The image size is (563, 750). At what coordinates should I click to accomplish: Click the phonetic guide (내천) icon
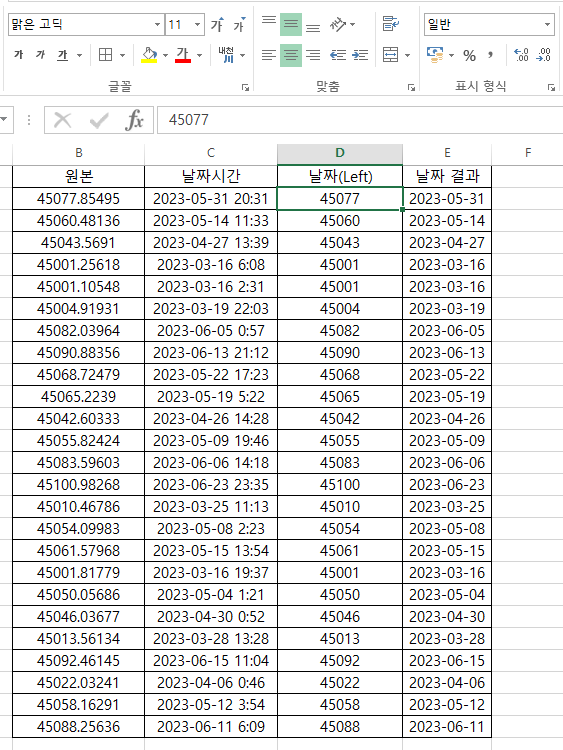(x=226, y=55)
